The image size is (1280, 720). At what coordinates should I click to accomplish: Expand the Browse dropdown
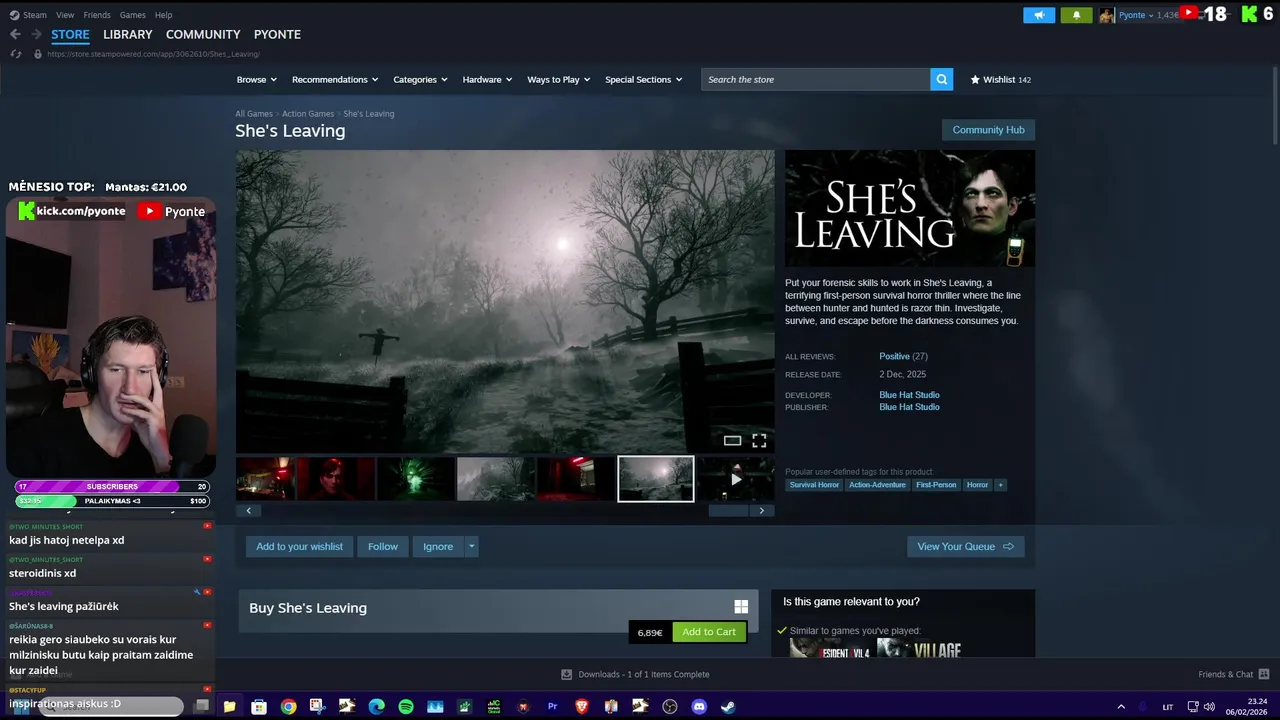(257, 79)
